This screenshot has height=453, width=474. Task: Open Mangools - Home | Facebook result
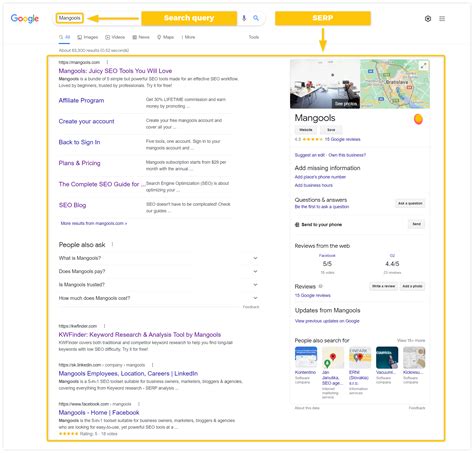[99, 413]
